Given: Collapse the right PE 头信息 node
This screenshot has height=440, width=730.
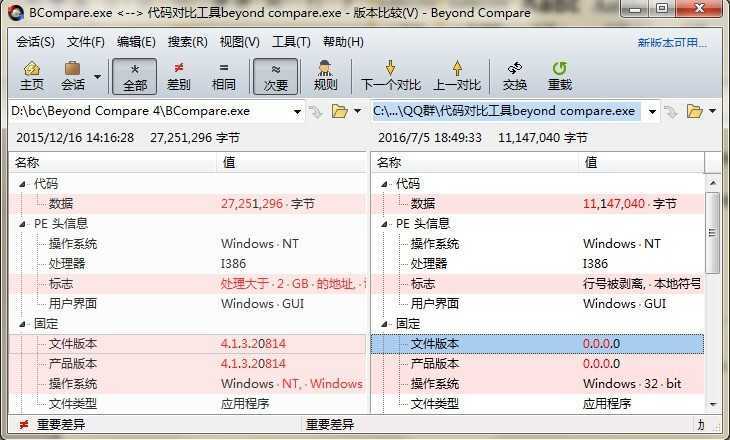Looking at the screenshot, I should tap(384, 224).
